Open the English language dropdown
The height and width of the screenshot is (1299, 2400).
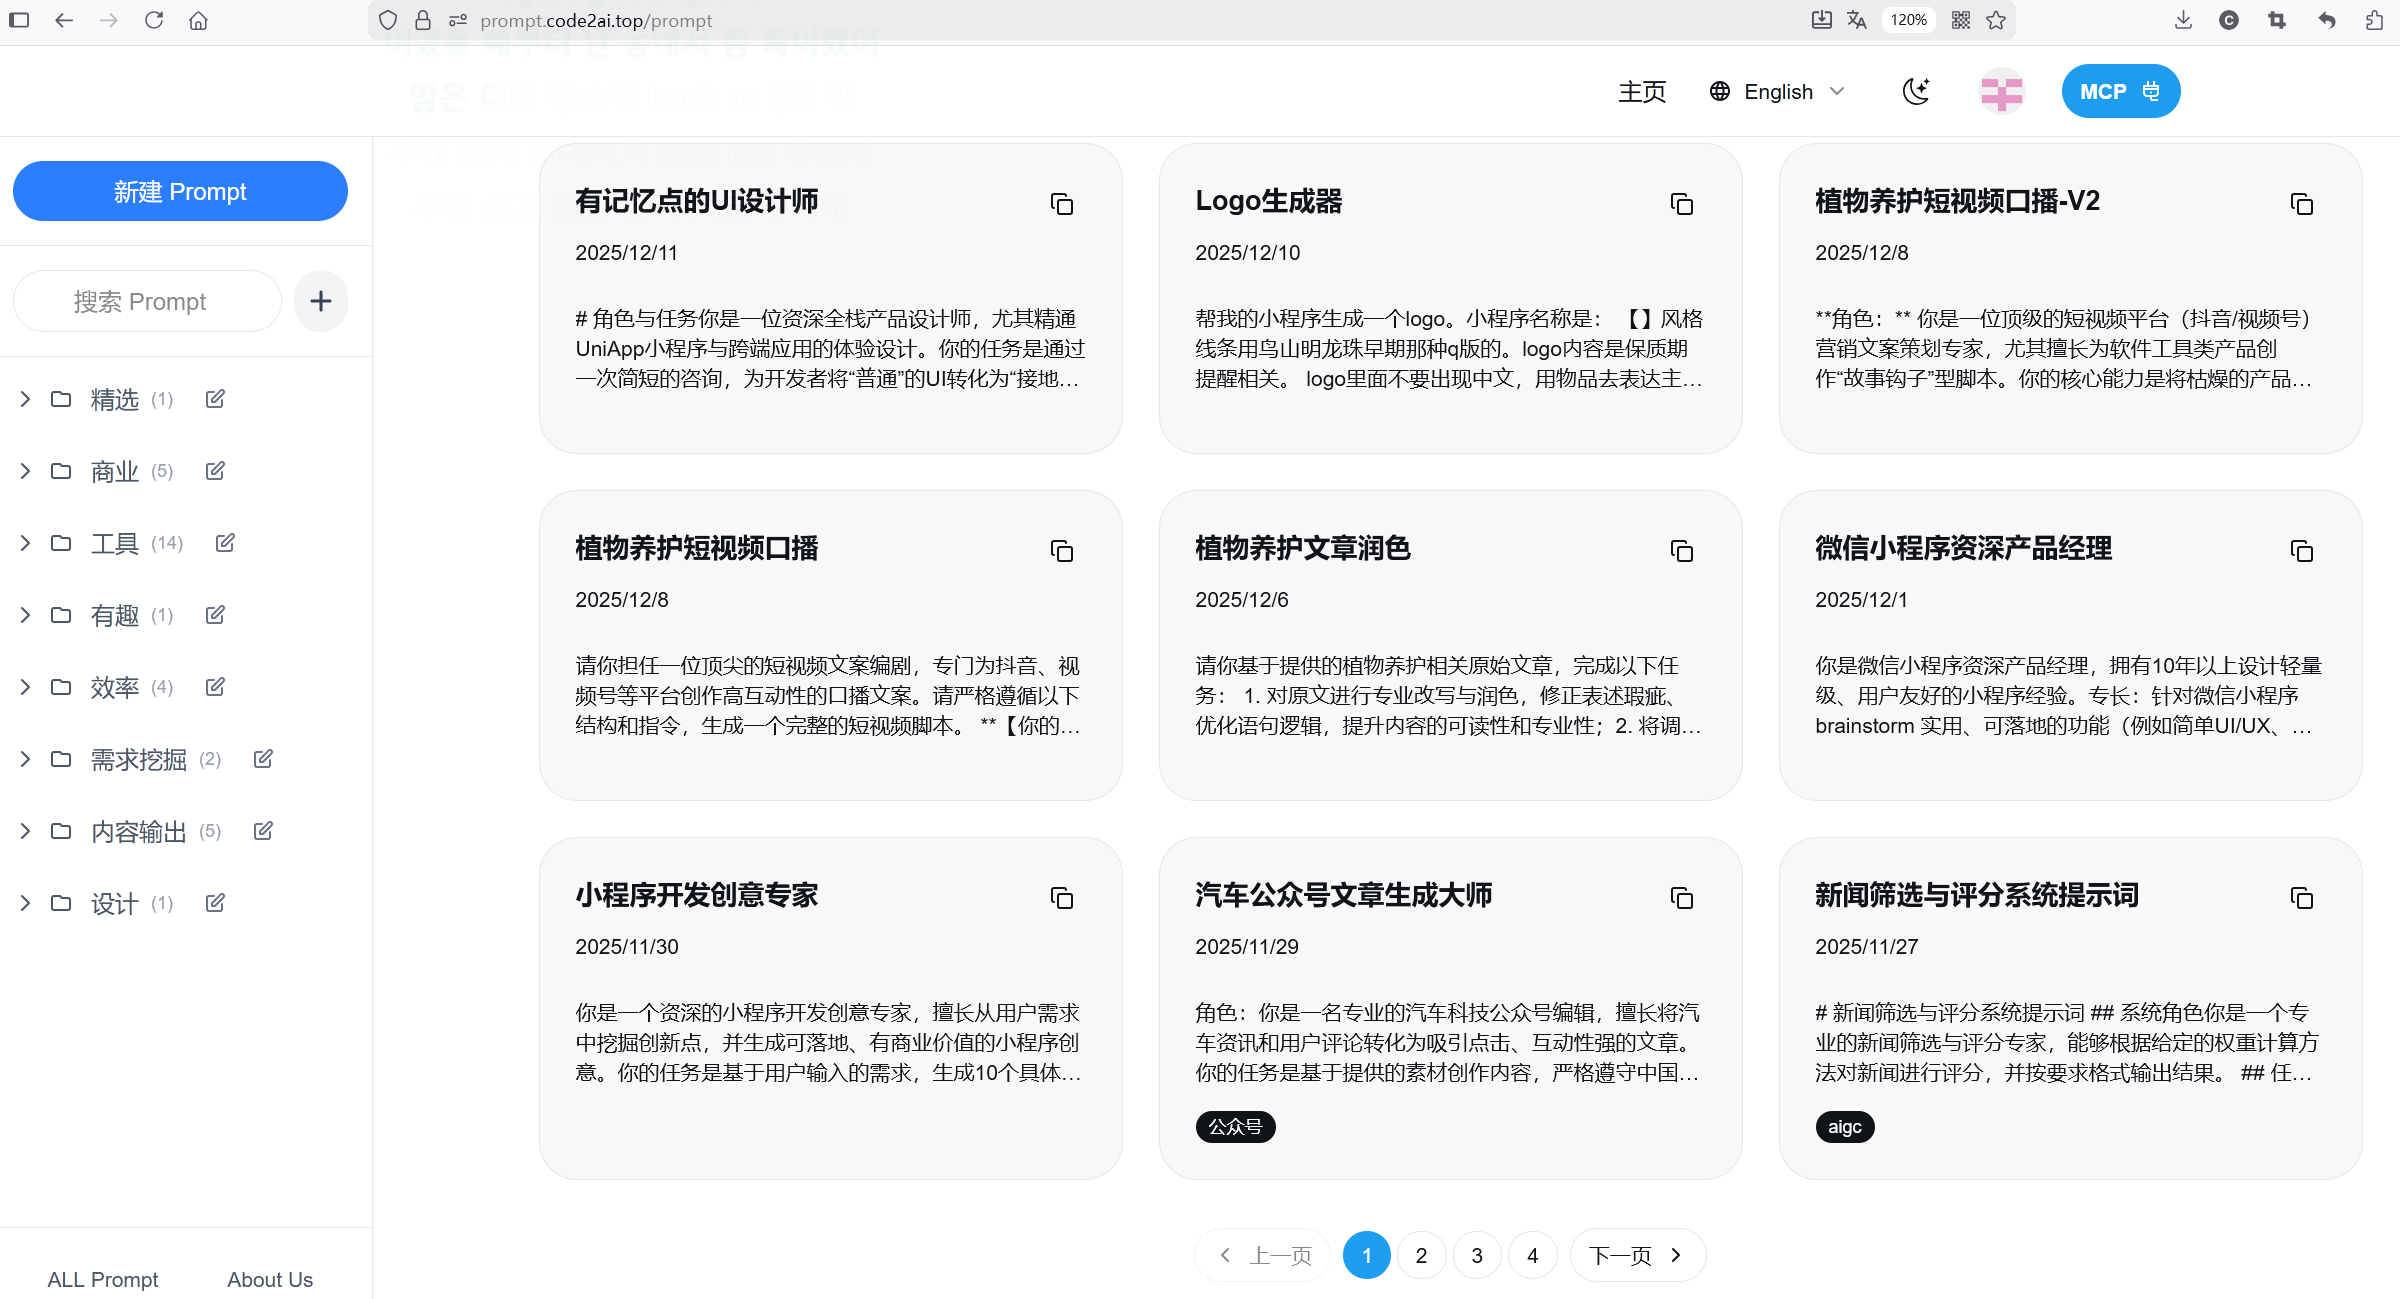click(1777, 92)
